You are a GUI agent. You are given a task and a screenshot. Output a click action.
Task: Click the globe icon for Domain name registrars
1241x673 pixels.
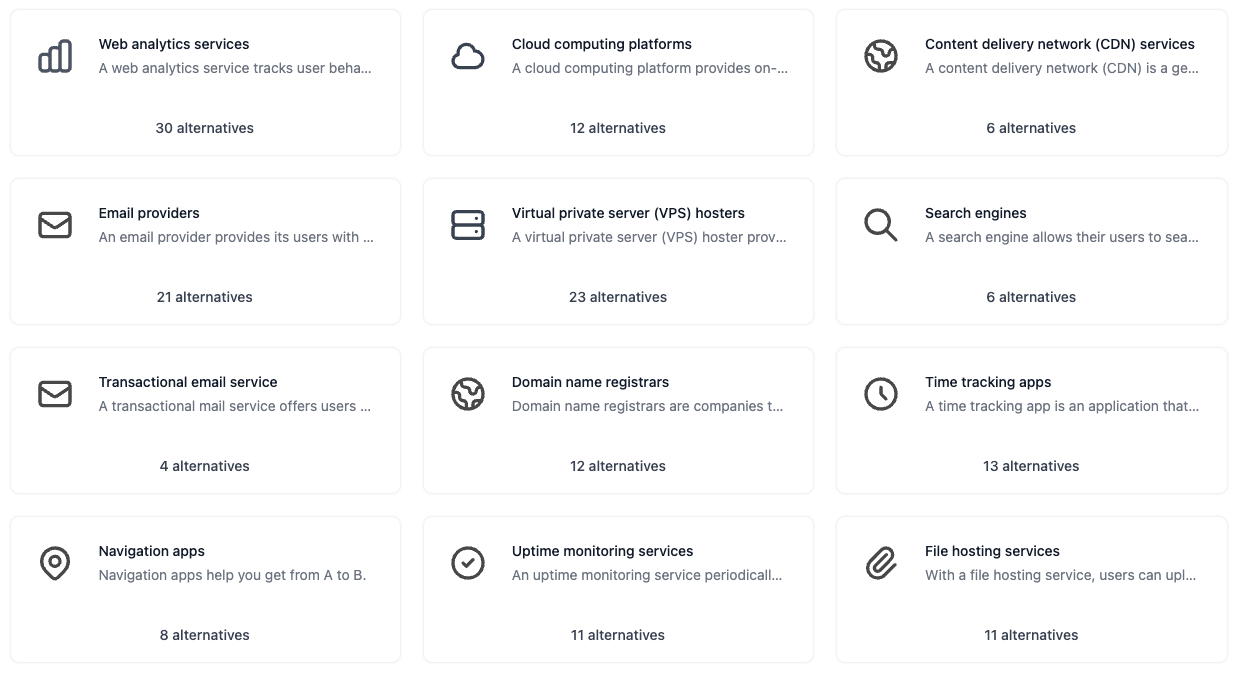(468, 394)
